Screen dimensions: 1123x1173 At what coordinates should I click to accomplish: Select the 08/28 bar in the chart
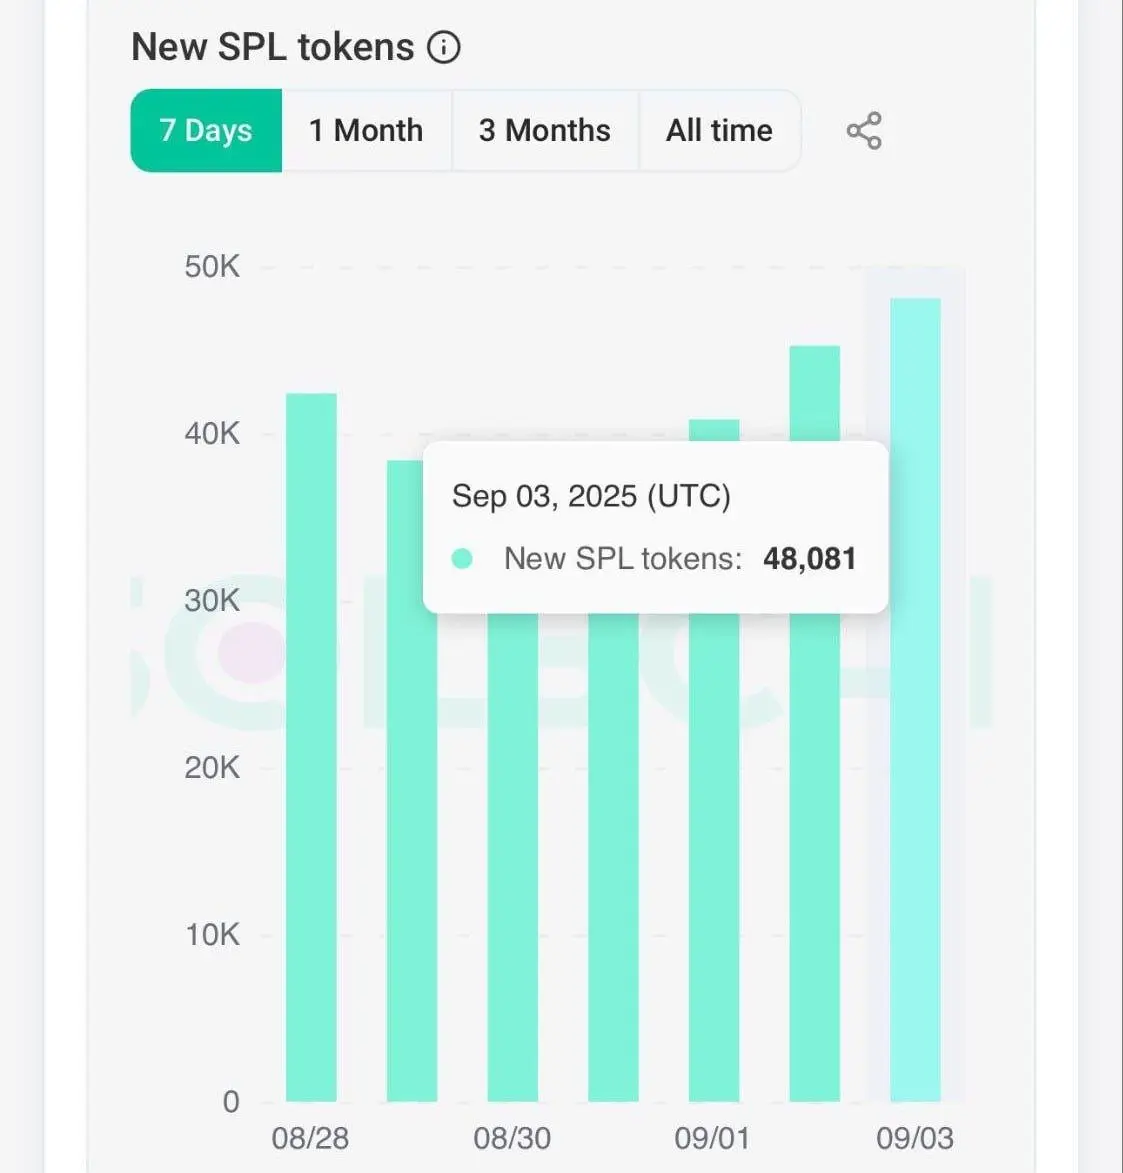coord(311,747)
